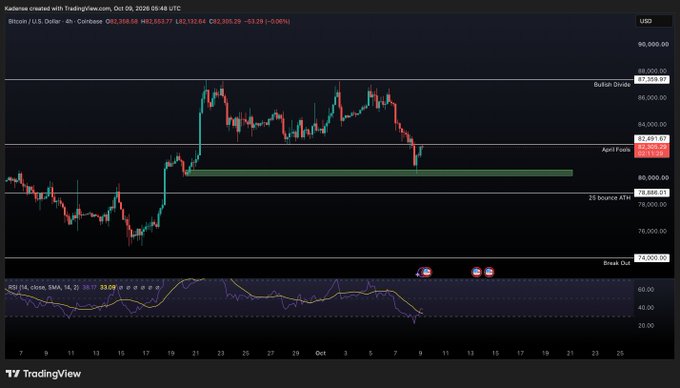Open the first economic event flag after Oct 13
This screenshot has width=680, height=388.
point(477,272)
